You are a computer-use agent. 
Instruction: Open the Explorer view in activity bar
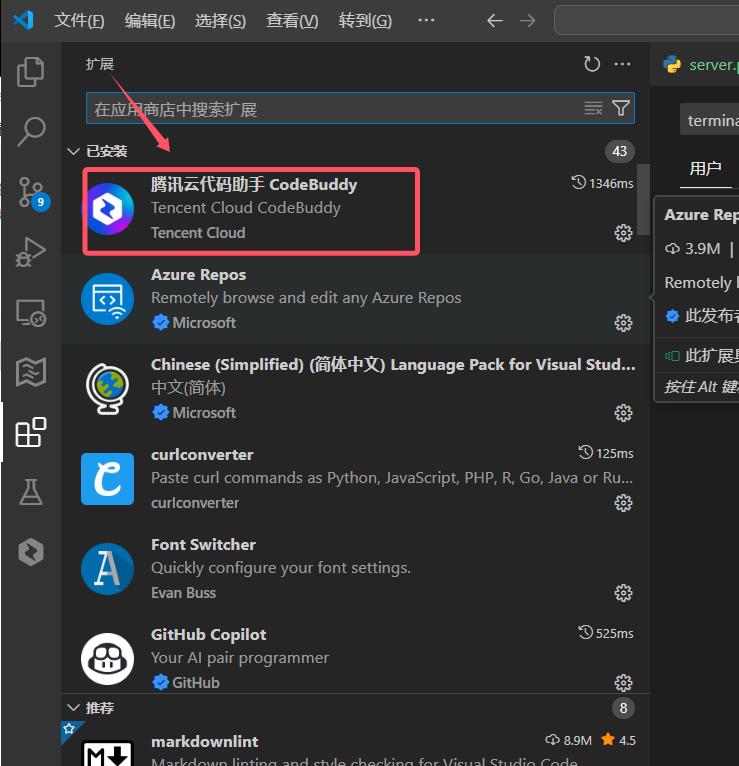31,72
